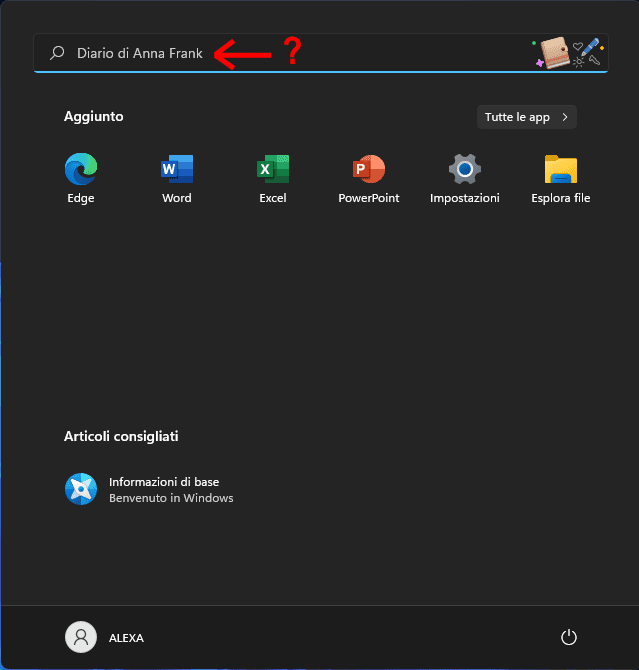Show all apps via Tutte le app
This screenshot has height=670, width=639.
point(527,117)
